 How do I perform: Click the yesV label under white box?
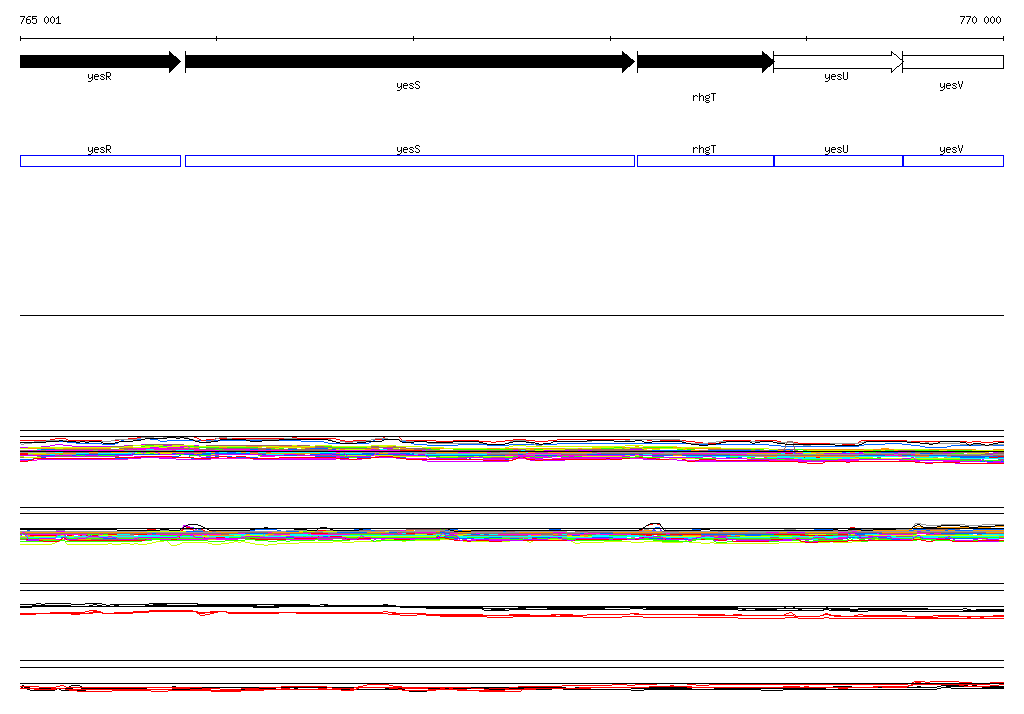coord(952,86)
